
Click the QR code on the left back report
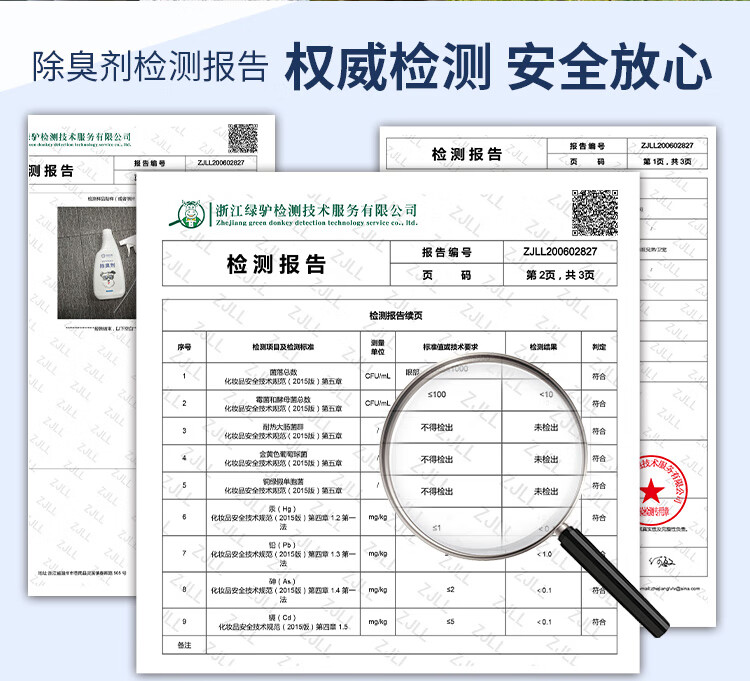click(243, 139)
